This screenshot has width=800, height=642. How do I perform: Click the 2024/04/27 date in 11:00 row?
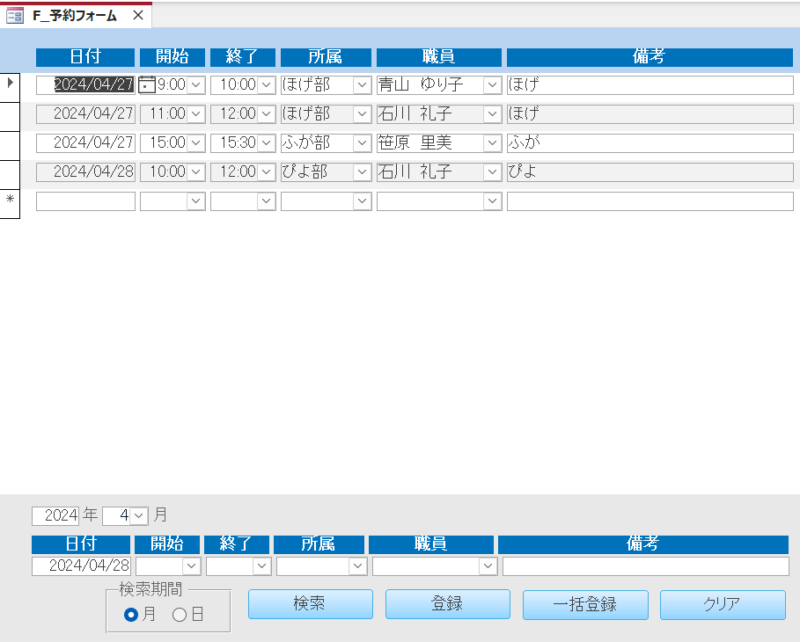(86, 114)
